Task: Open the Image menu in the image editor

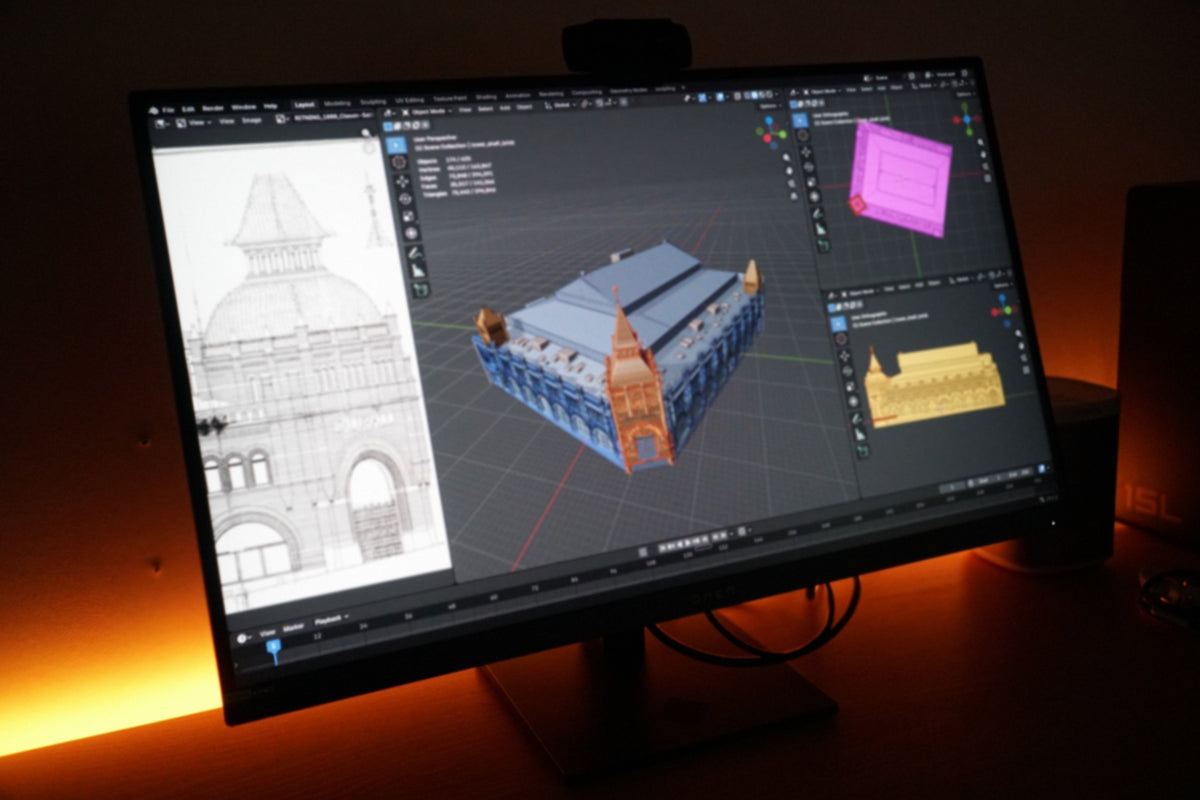Action: 252,119
